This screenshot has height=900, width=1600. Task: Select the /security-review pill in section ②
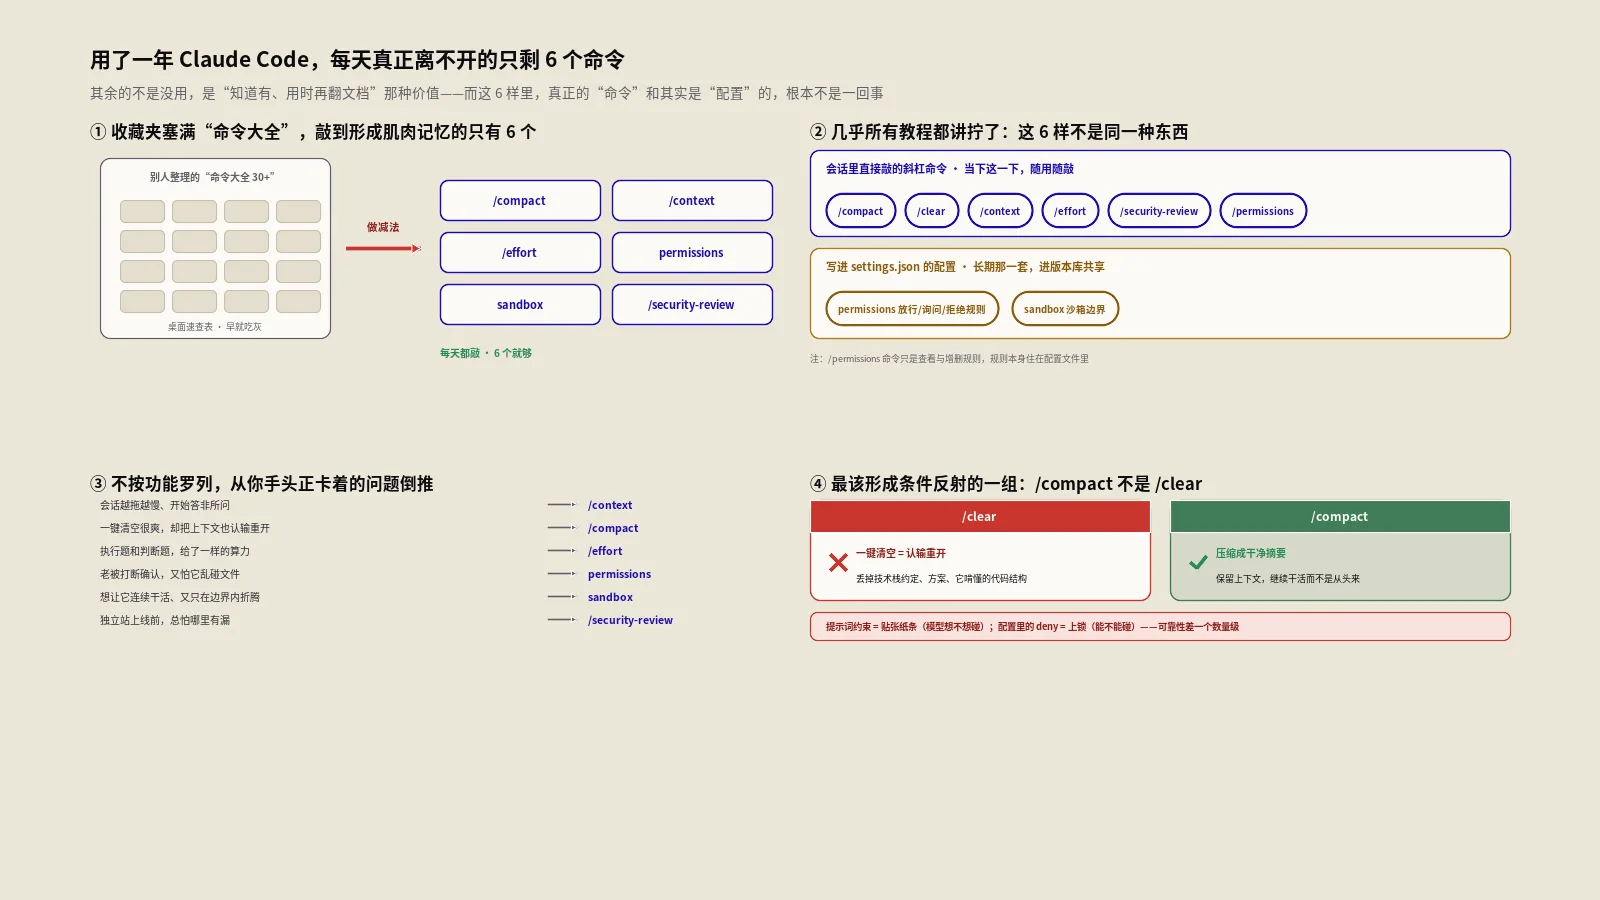(1159, 211)
